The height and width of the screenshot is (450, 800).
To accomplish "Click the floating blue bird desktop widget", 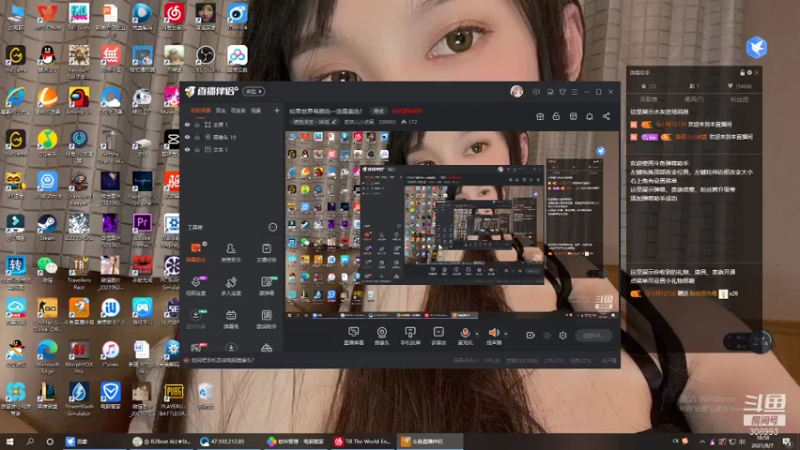I will click(x=756, y=47).
